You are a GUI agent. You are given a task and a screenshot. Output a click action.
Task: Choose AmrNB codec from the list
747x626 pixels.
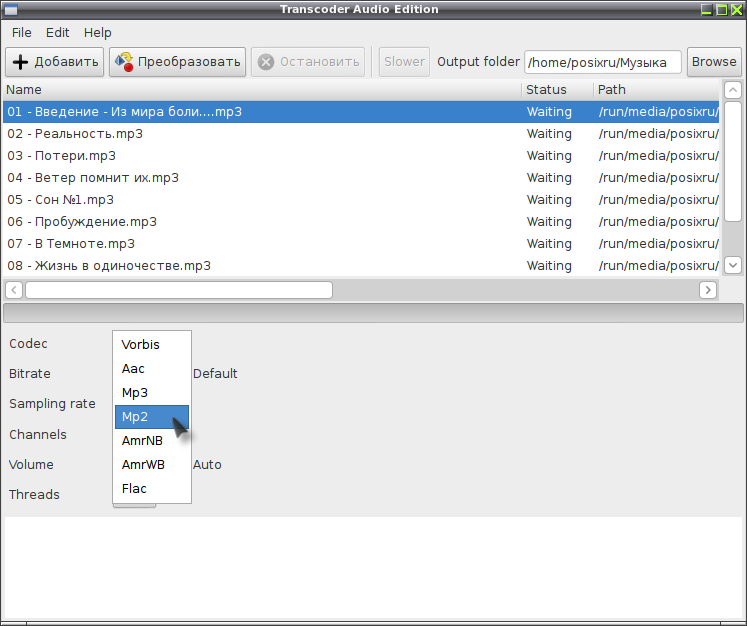coord(152,441)
